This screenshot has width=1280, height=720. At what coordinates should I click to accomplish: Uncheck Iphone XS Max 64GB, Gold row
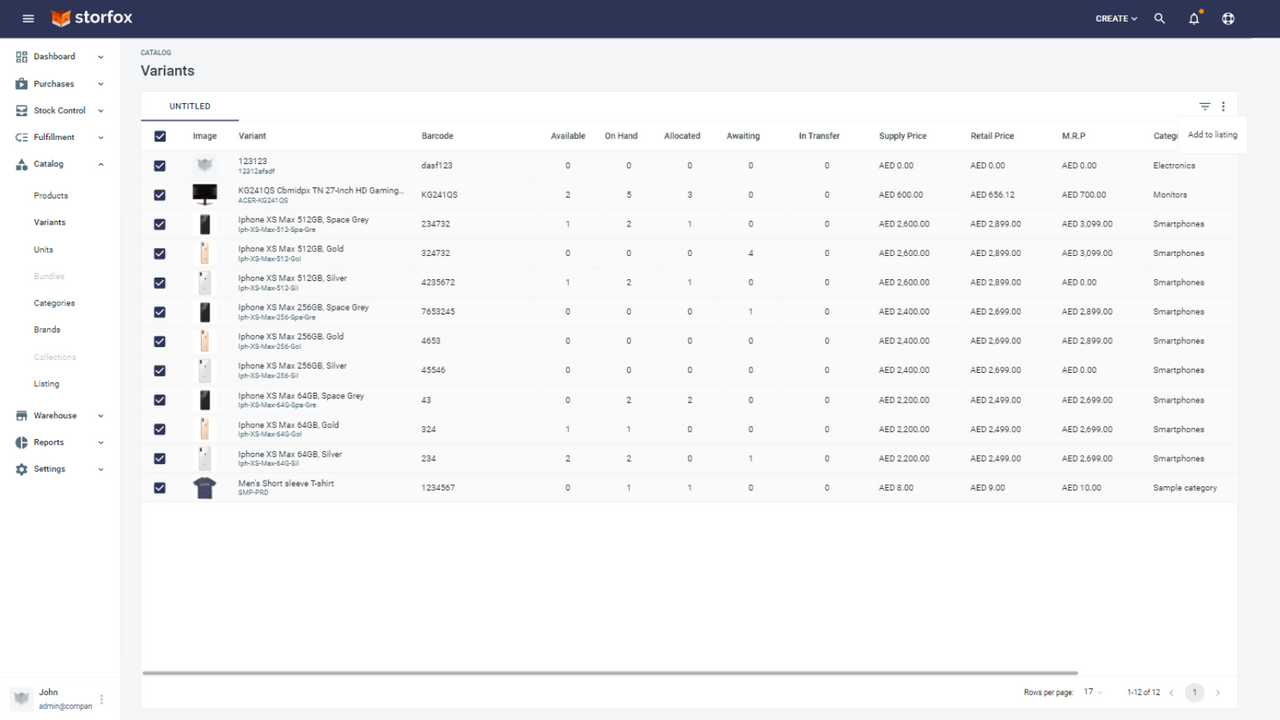[x=160, y=429]
